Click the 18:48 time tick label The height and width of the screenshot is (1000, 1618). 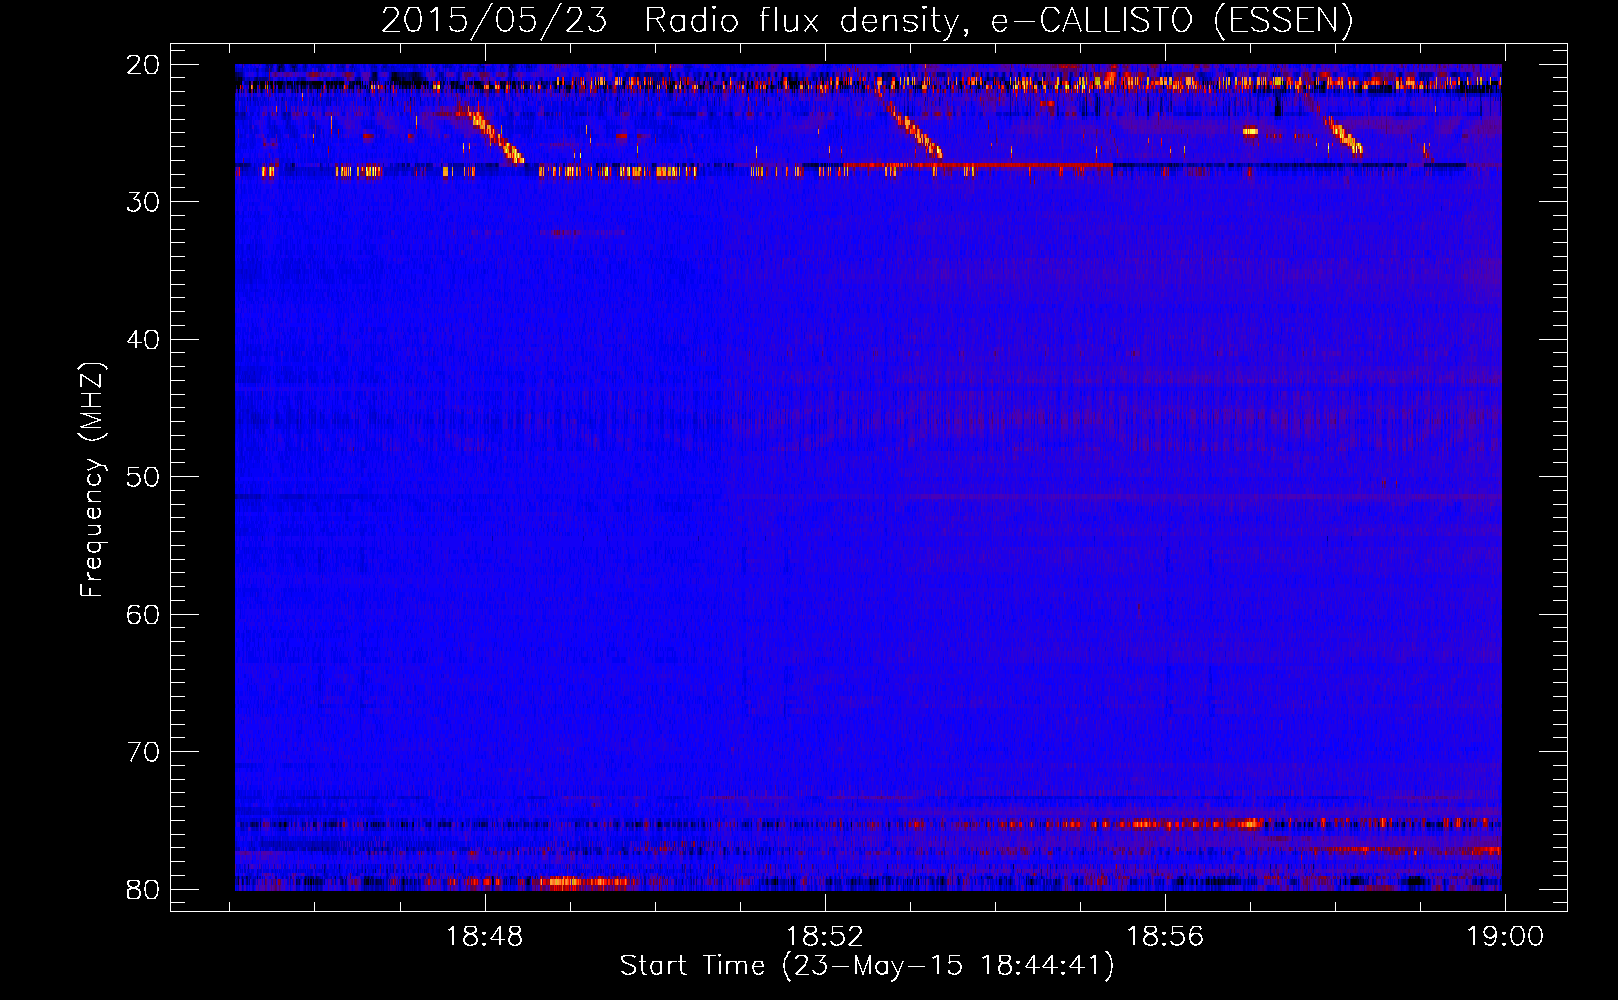coord(485,937)
